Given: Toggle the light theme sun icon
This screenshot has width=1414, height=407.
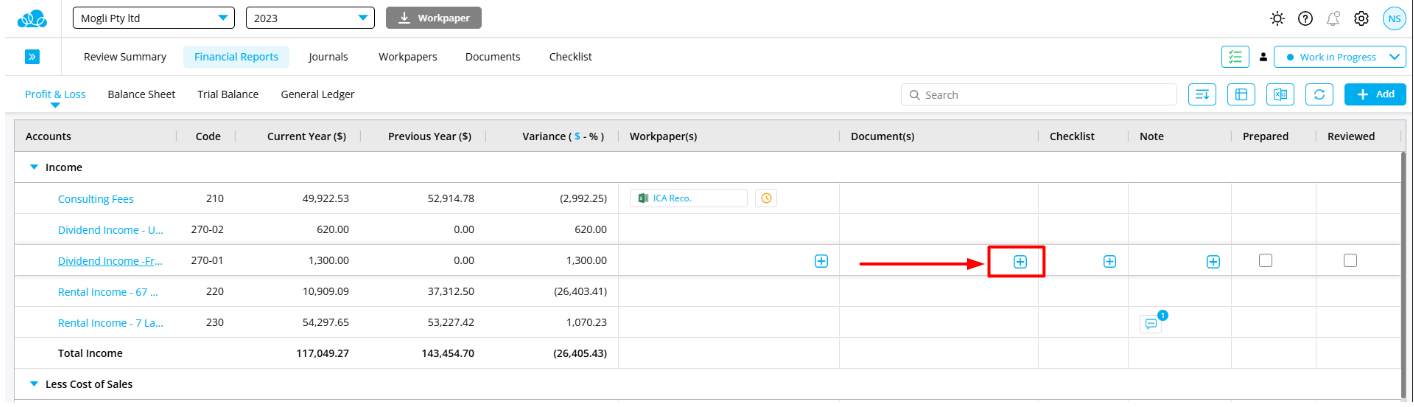Looking at the screenshot, I should [1277, 18].
